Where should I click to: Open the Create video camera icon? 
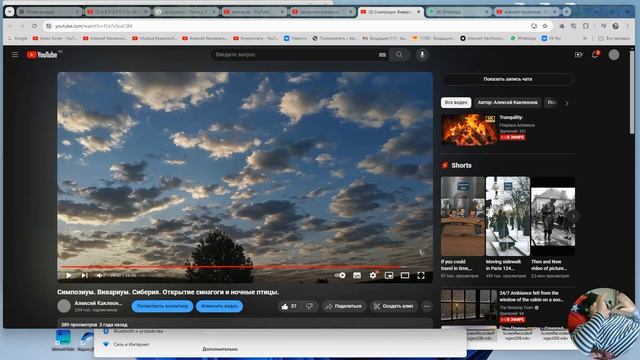[x=578, y=55]
